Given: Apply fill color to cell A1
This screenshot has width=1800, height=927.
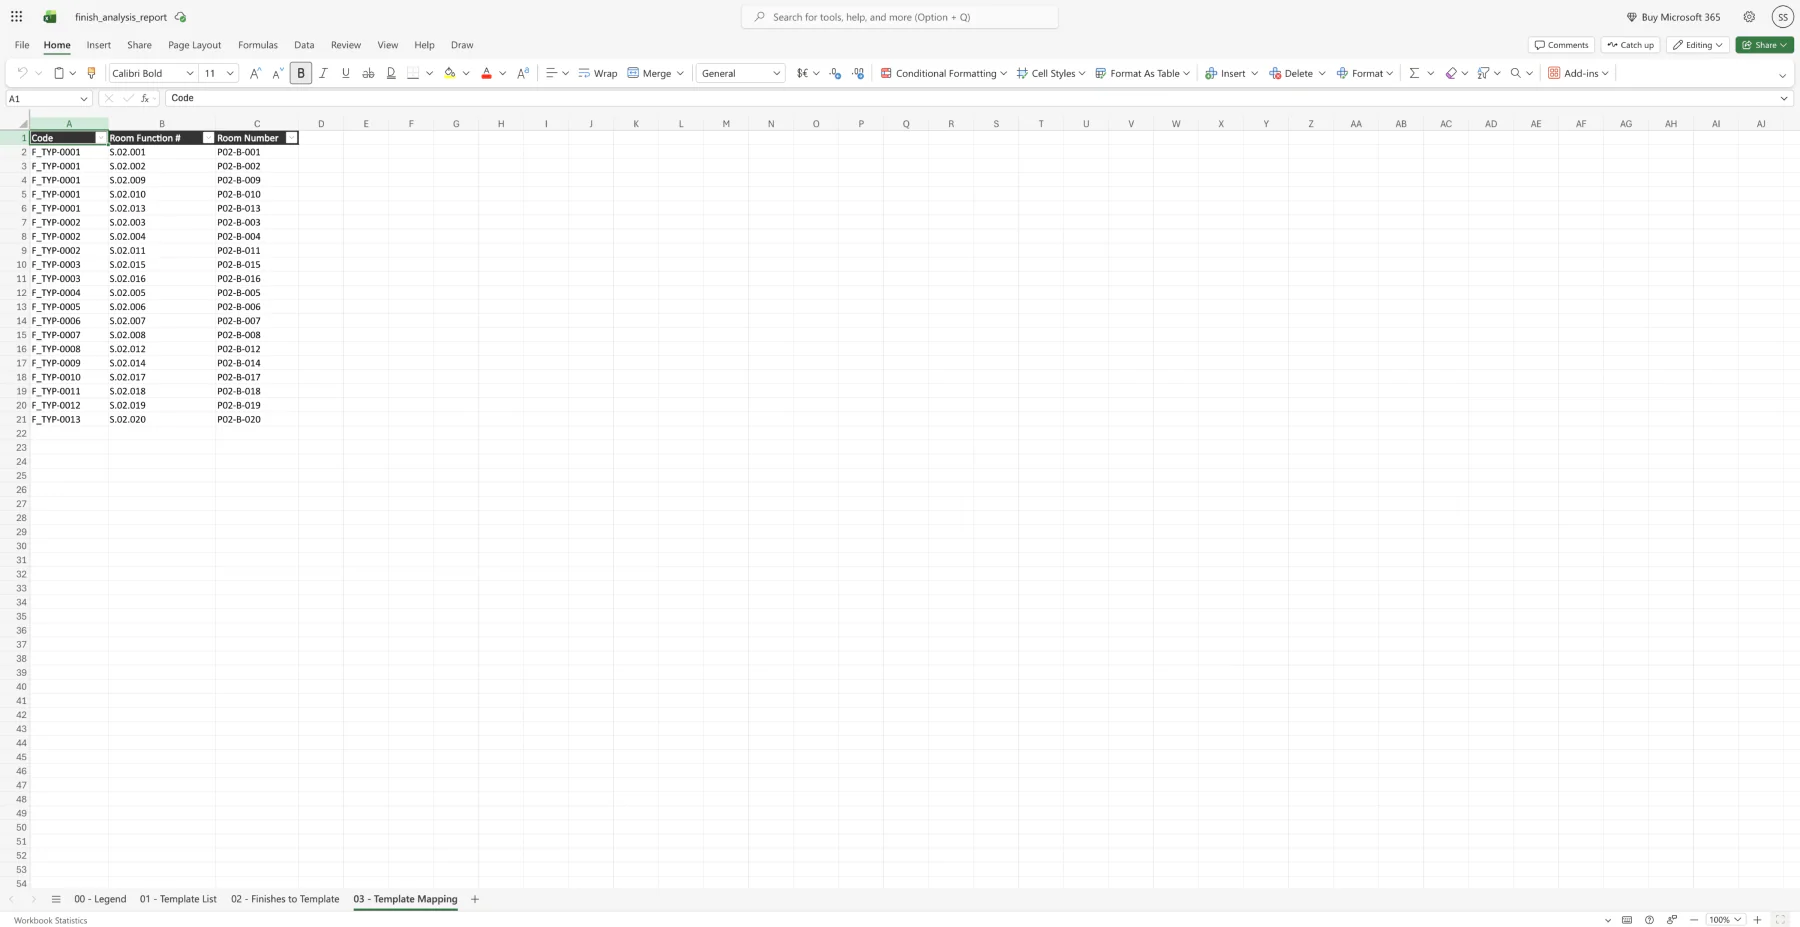Looking at the screenshot, I should point(449,72).
